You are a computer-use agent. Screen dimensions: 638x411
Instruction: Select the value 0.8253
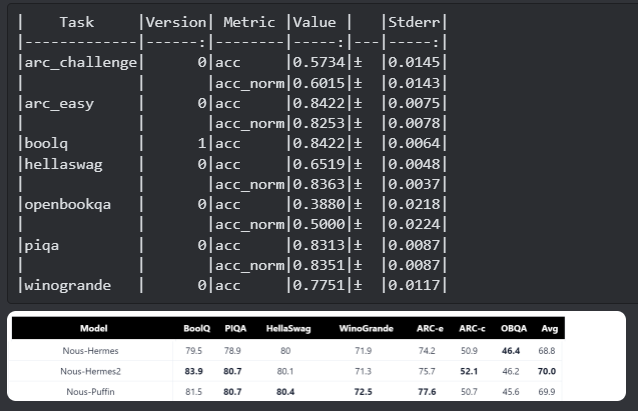[x=319, y=123]
